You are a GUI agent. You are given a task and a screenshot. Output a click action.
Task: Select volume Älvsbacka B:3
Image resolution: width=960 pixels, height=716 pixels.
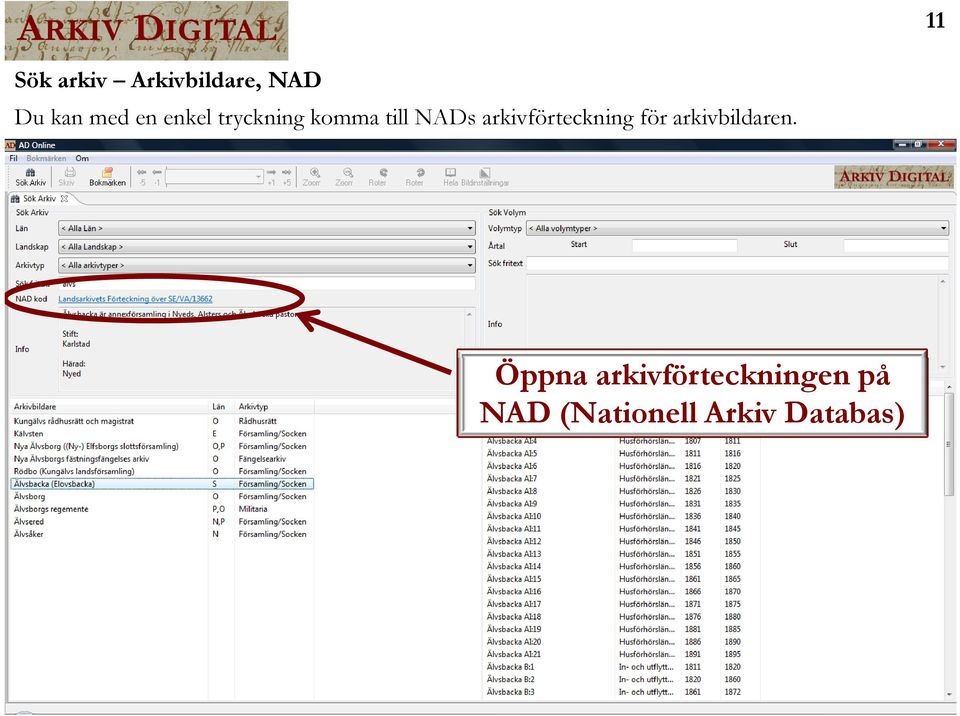pos(621,692)
